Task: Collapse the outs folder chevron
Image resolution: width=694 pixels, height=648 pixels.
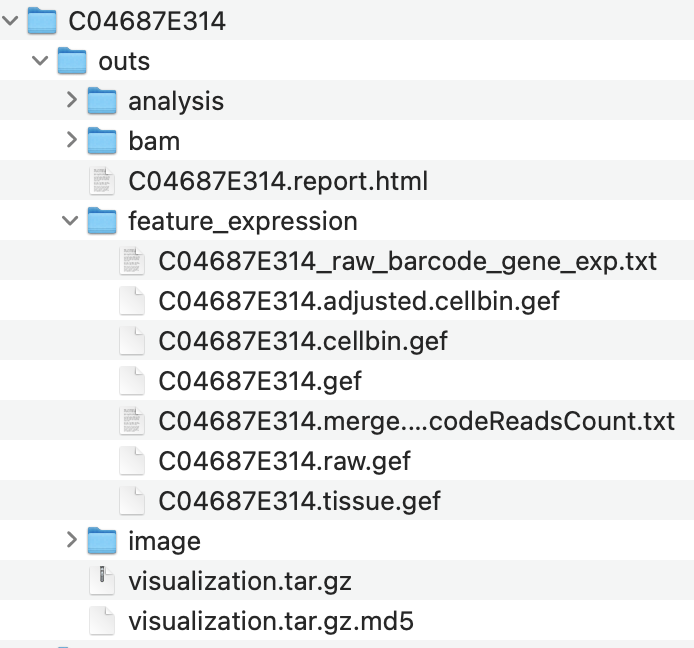Action: [40, 61]
